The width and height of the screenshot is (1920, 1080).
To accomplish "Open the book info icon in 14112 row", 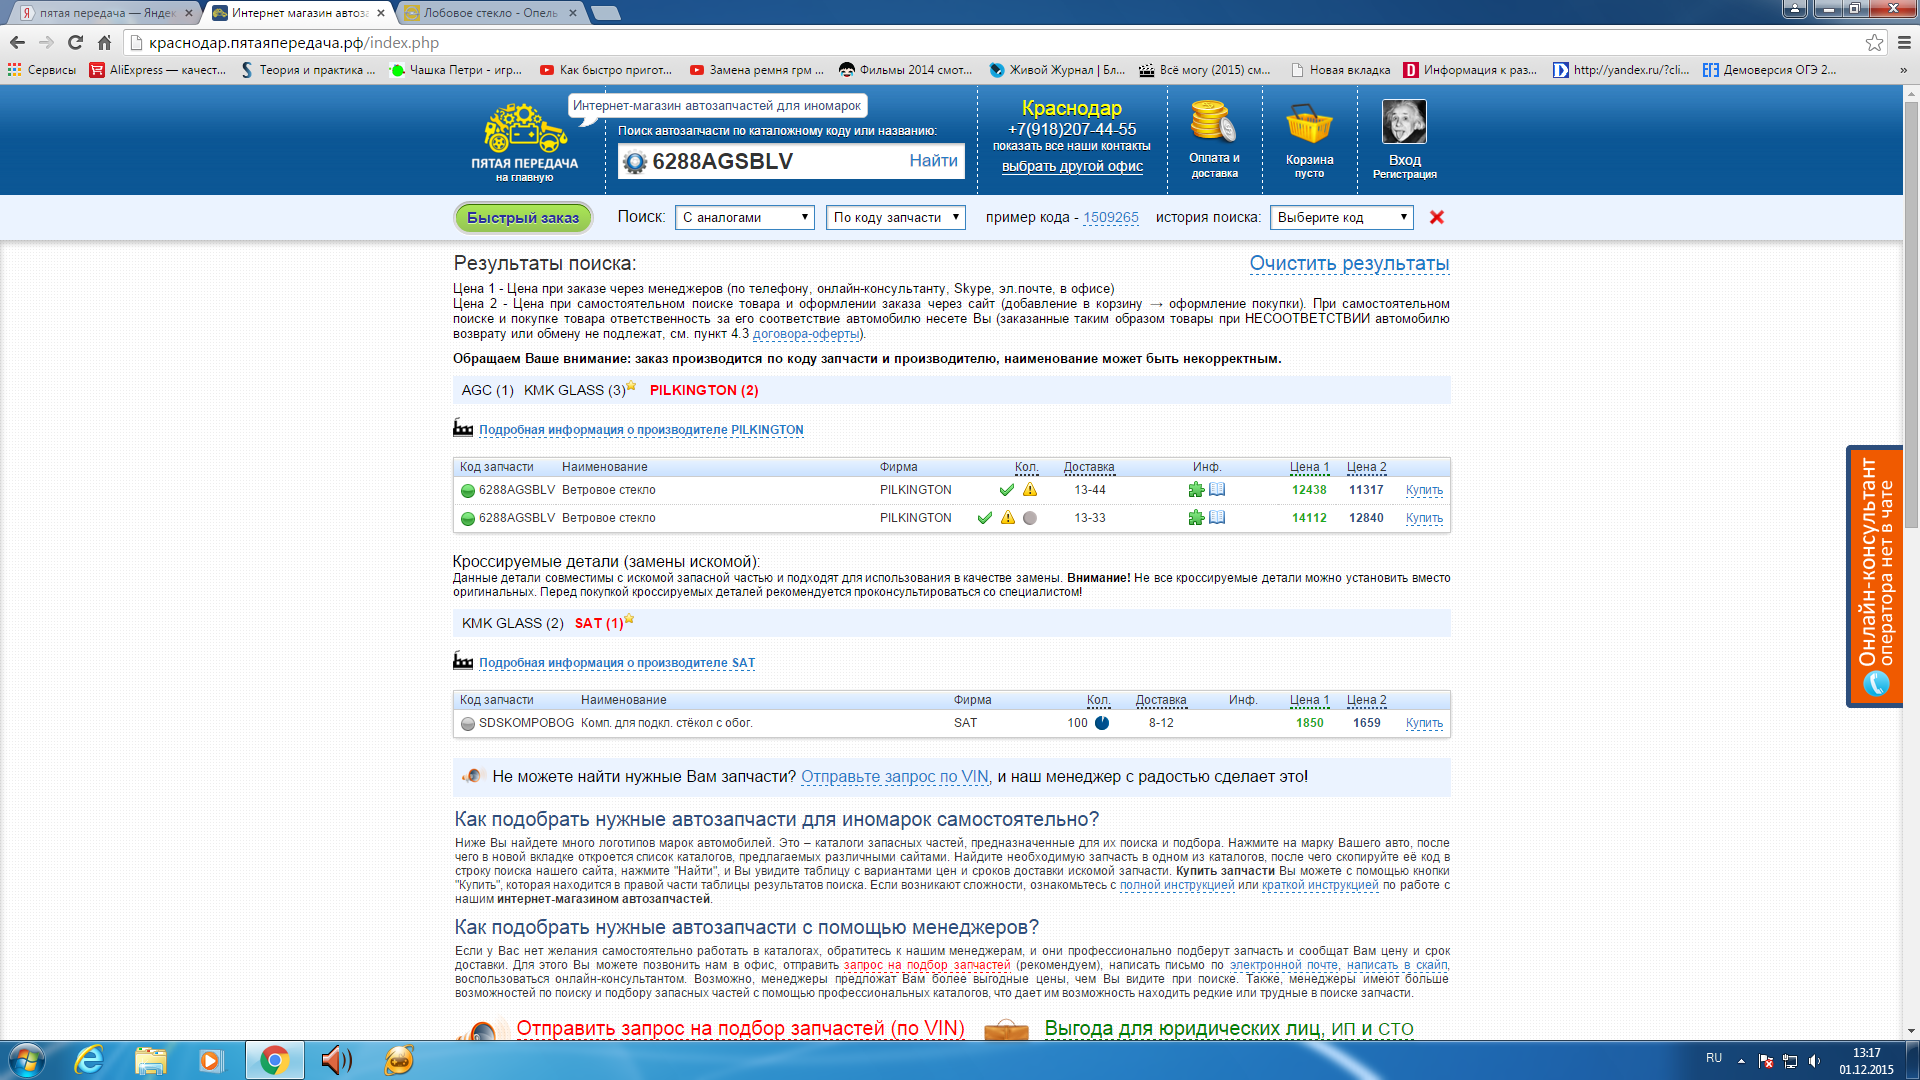I will click(x=1217, y=518).
